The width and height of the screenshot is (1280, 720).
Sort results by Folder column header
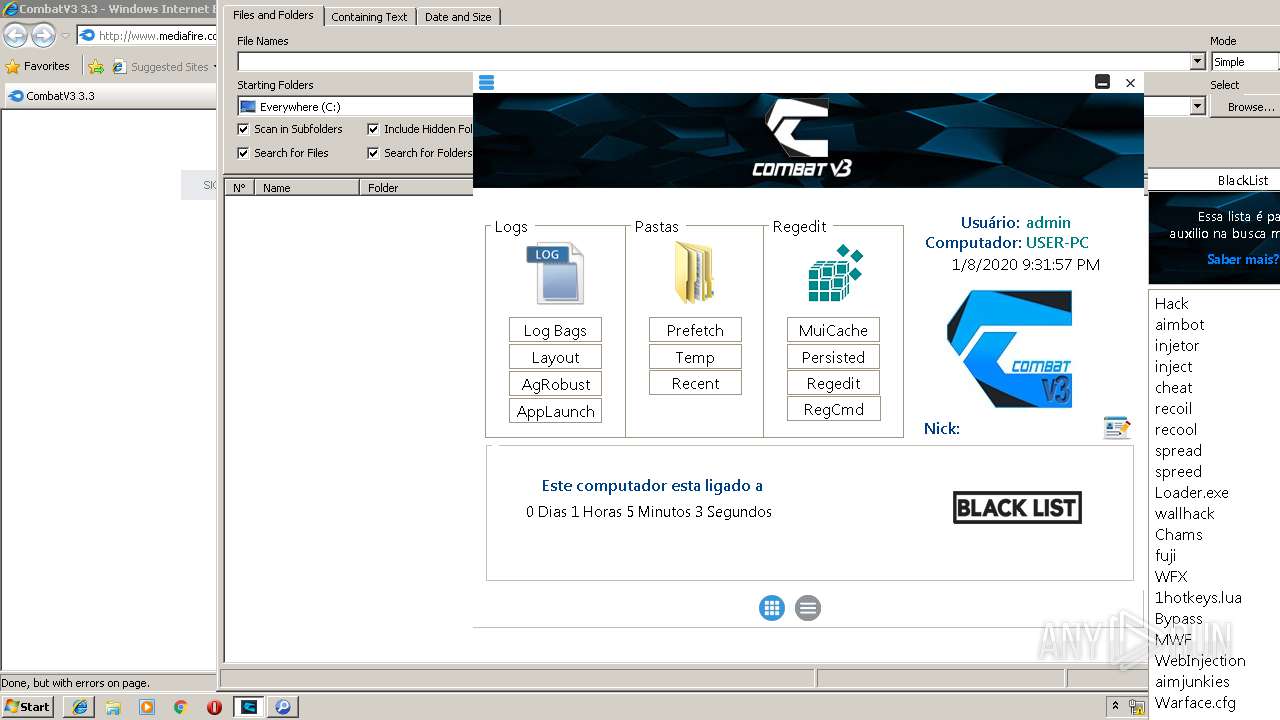[x=415, y=187]
